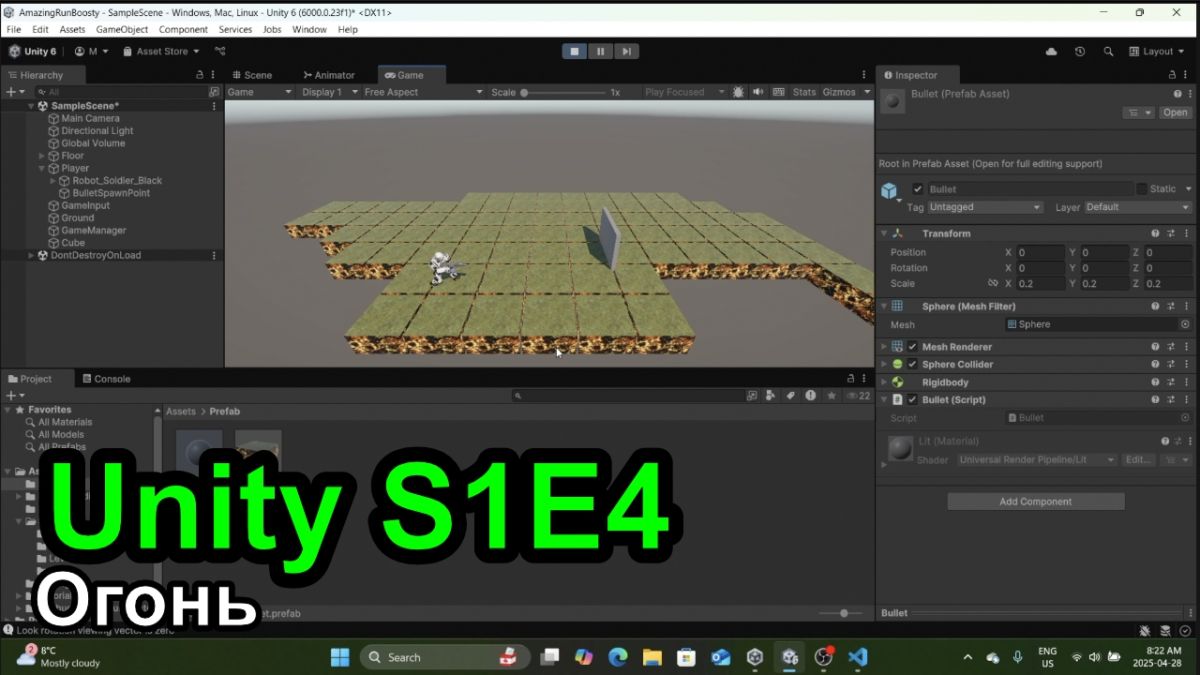1200x675 pixels.
Task: Expand the Floor object in Hierarchy
Action: pos(42,156)
